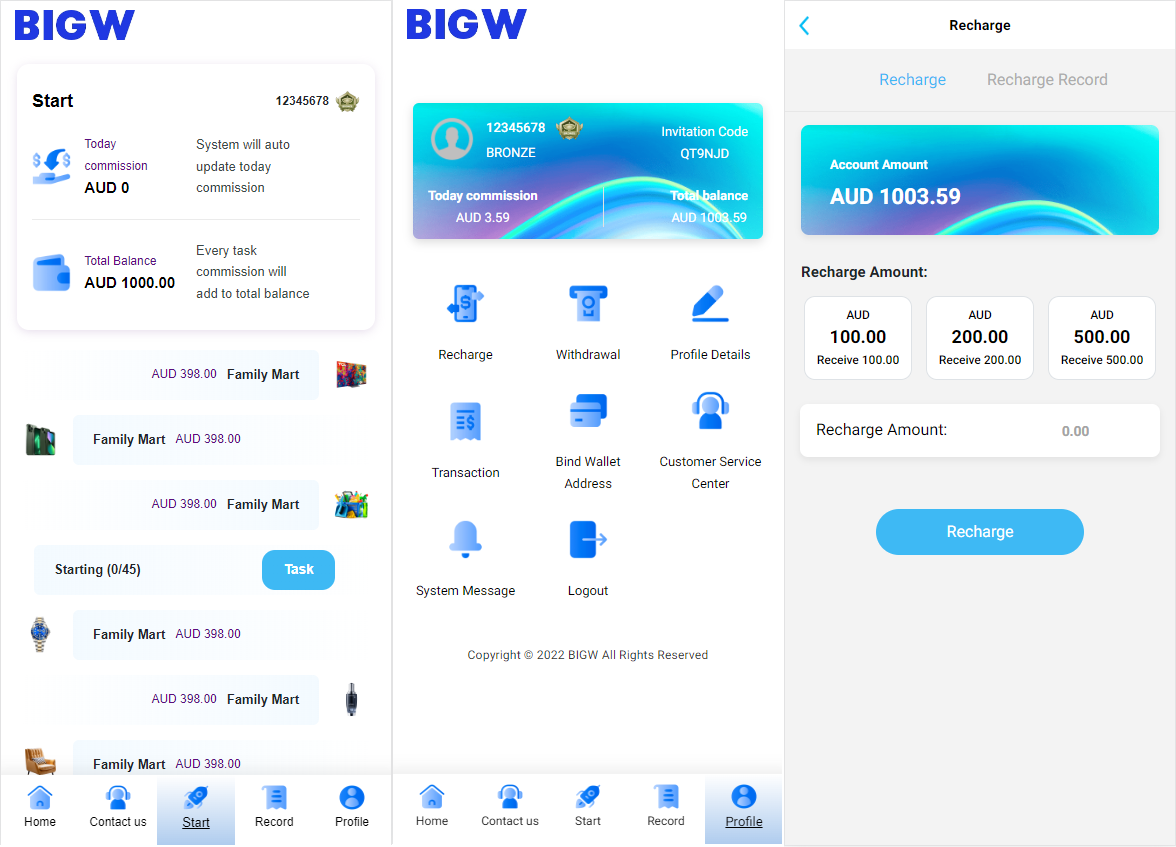Open the Customer Service Center headset icon
The width and height of the screenshot is (1176, 847).
(x=710, y=410)
